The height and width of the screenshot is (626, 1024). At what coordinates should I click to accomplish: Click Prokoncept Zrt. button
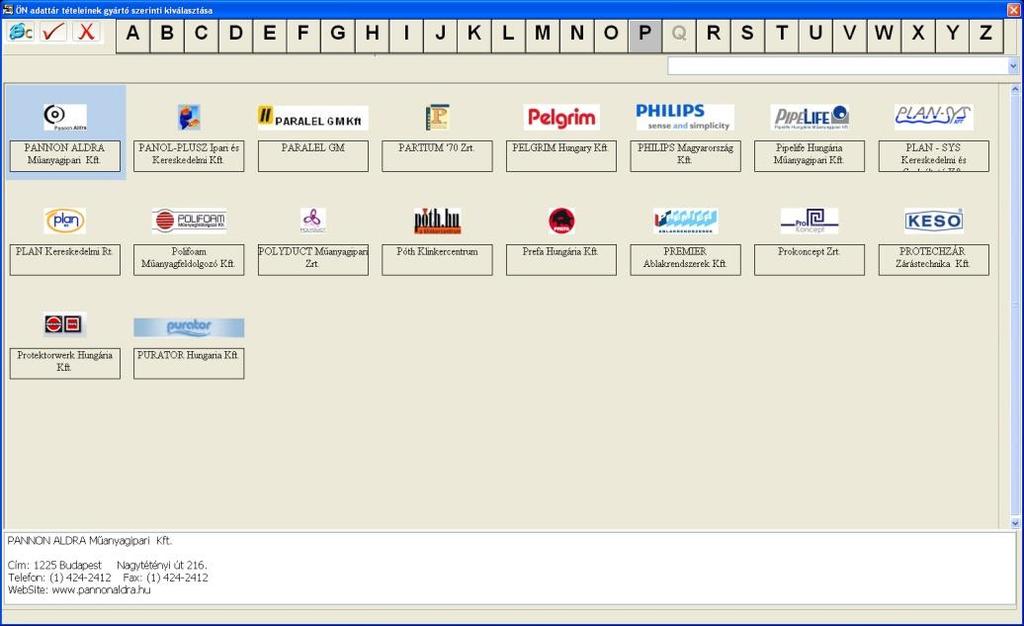click(x=809, y=260)
